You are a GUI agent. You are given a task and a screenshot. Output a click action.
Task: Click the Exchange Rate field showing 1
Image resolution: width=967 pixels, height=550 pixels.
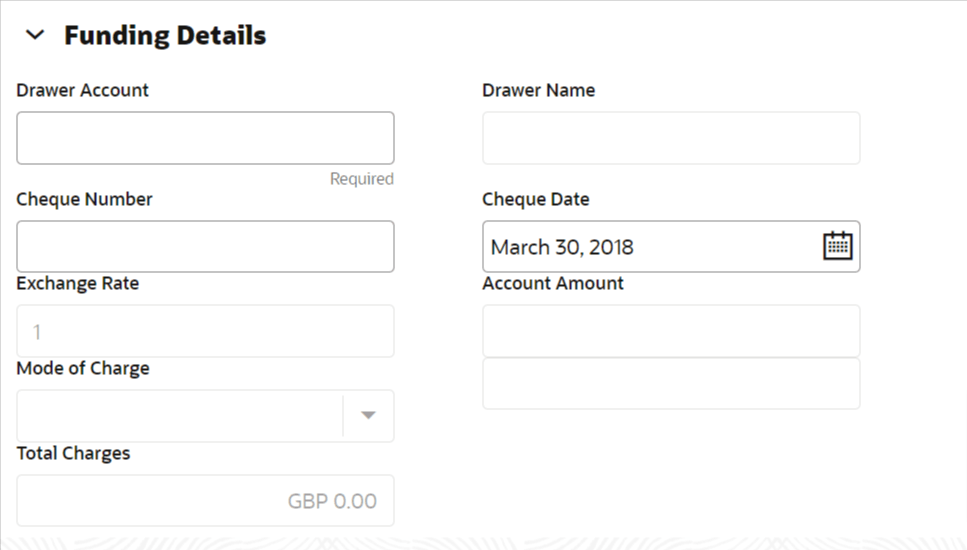205,331
